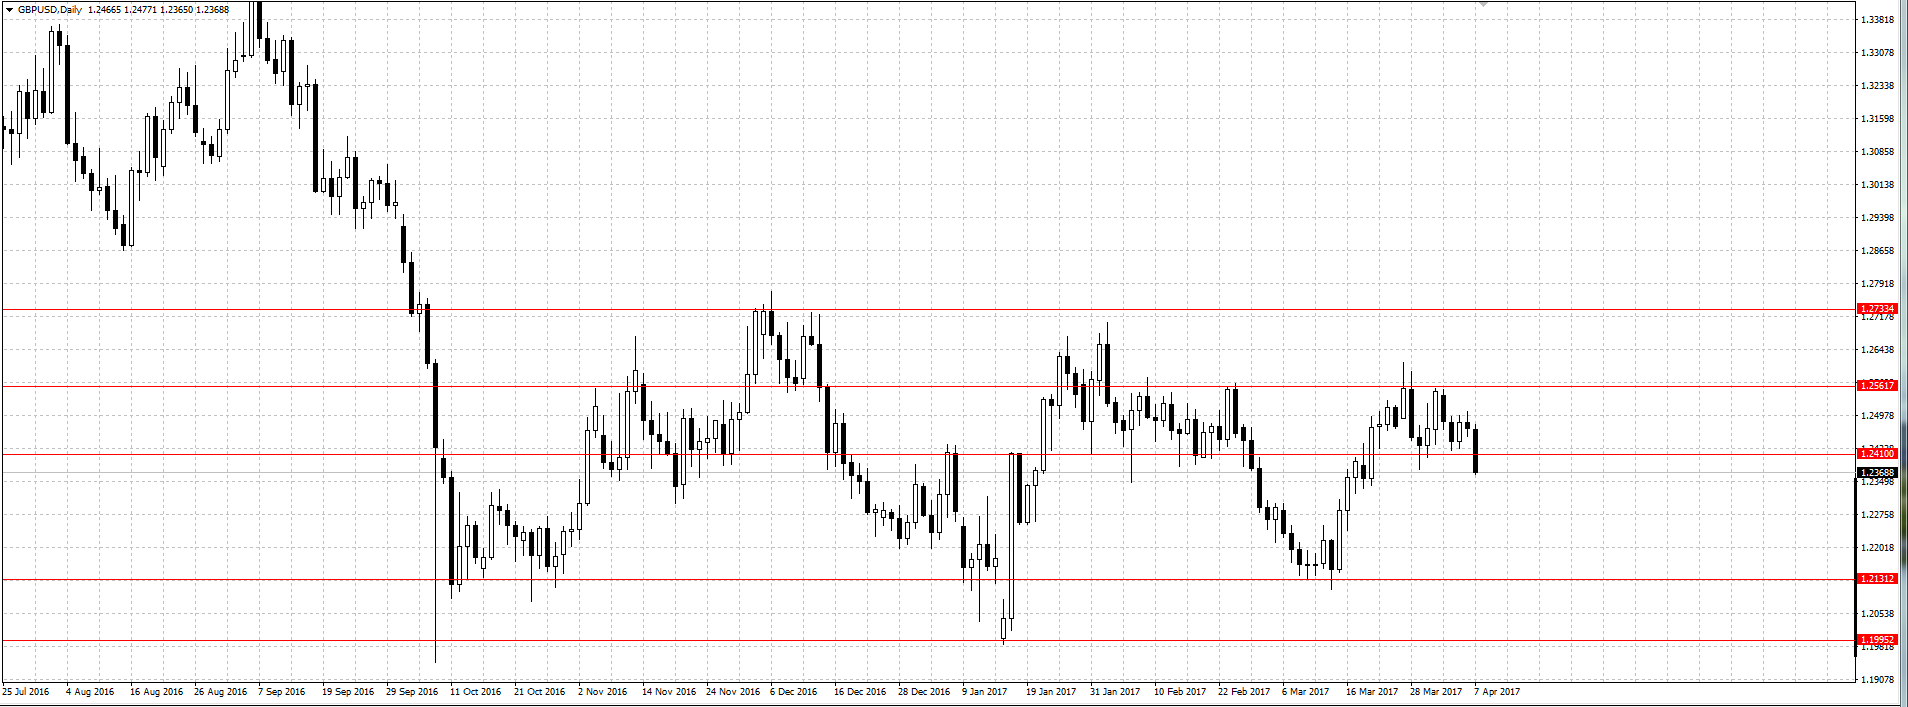Click the 16 Dec 2016 date label
Screen dimensions: 1908x707
point(860,692)
